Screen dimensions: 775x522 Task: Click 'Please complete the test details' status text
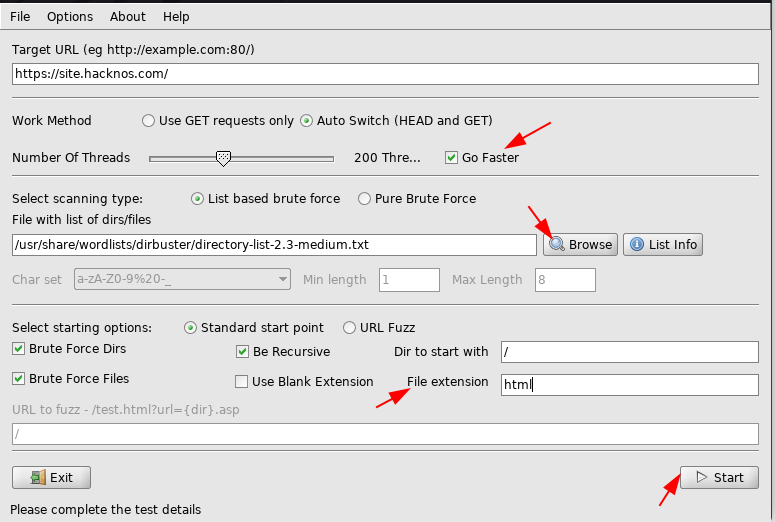[x=105, y=510]
